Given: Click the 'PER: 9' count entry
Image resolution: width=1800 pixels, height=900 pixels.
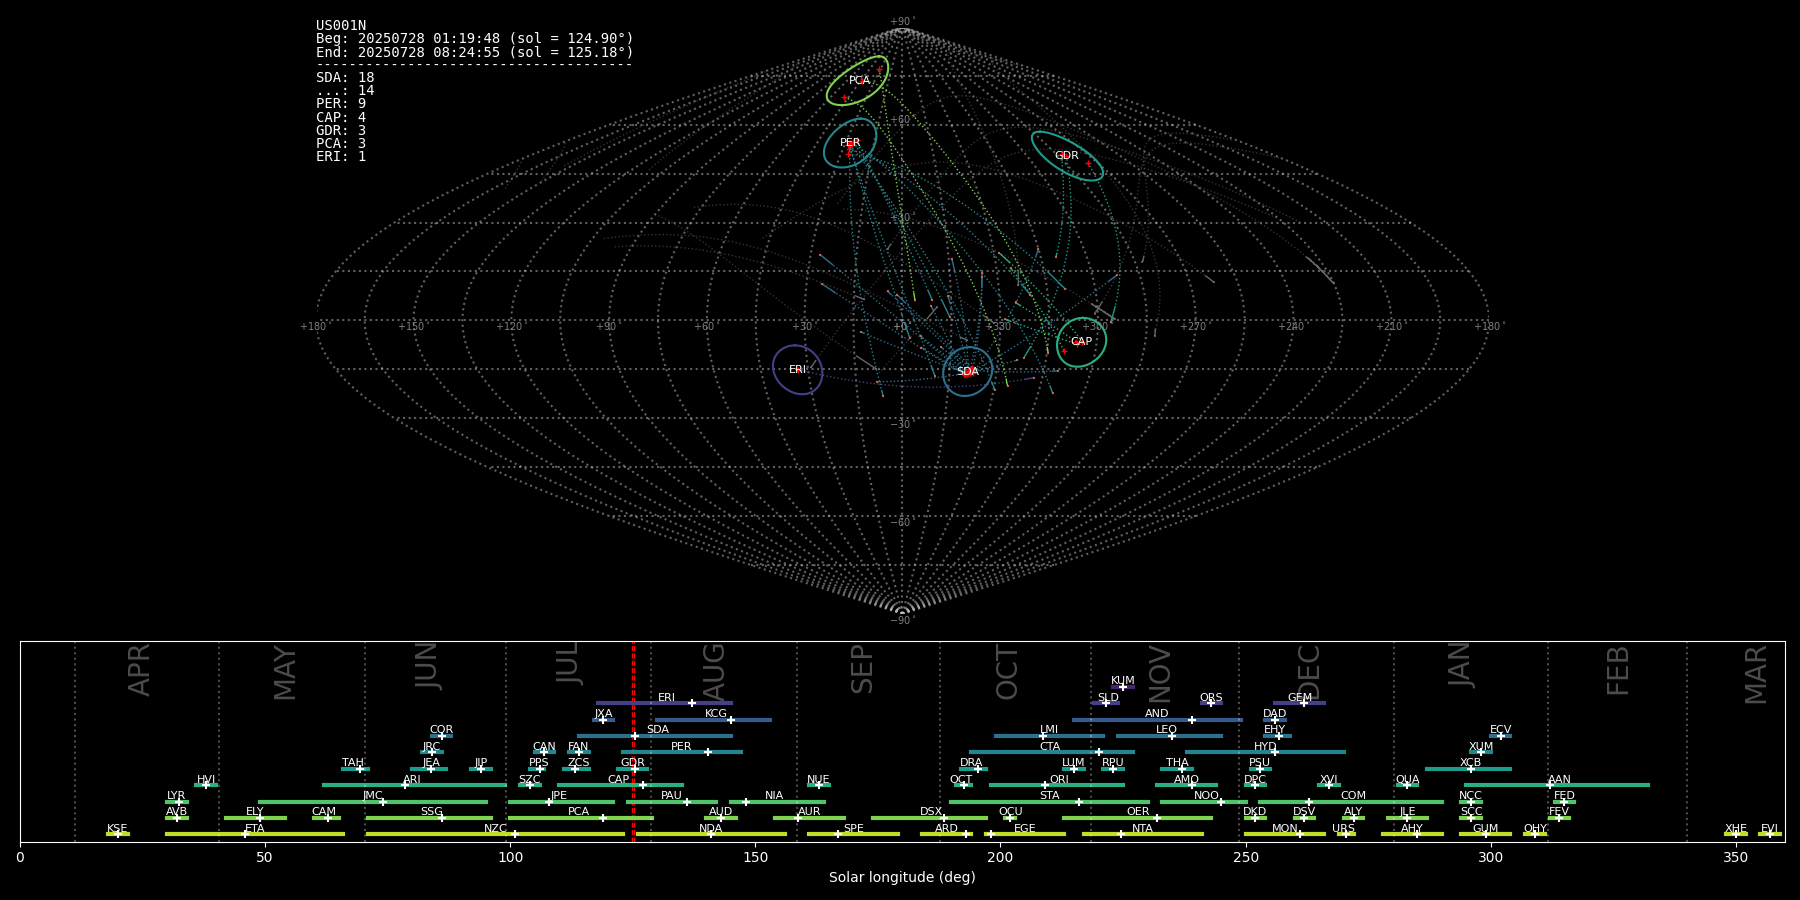Looking at the screenshot, I should [x=341, y=103].
